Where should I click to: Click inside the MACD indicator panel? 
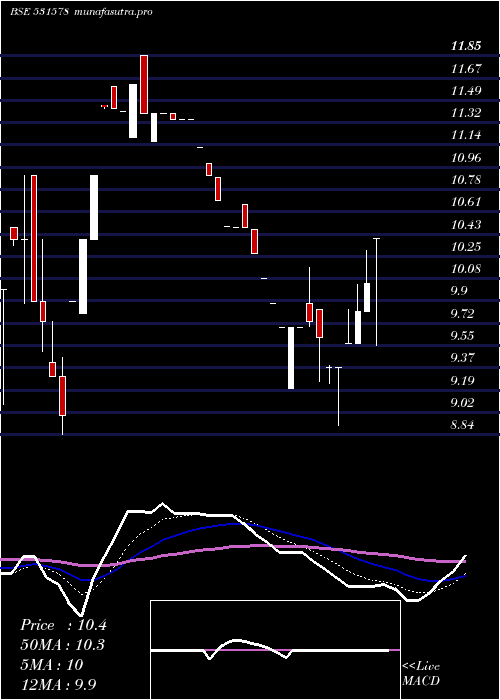point(275,650)
